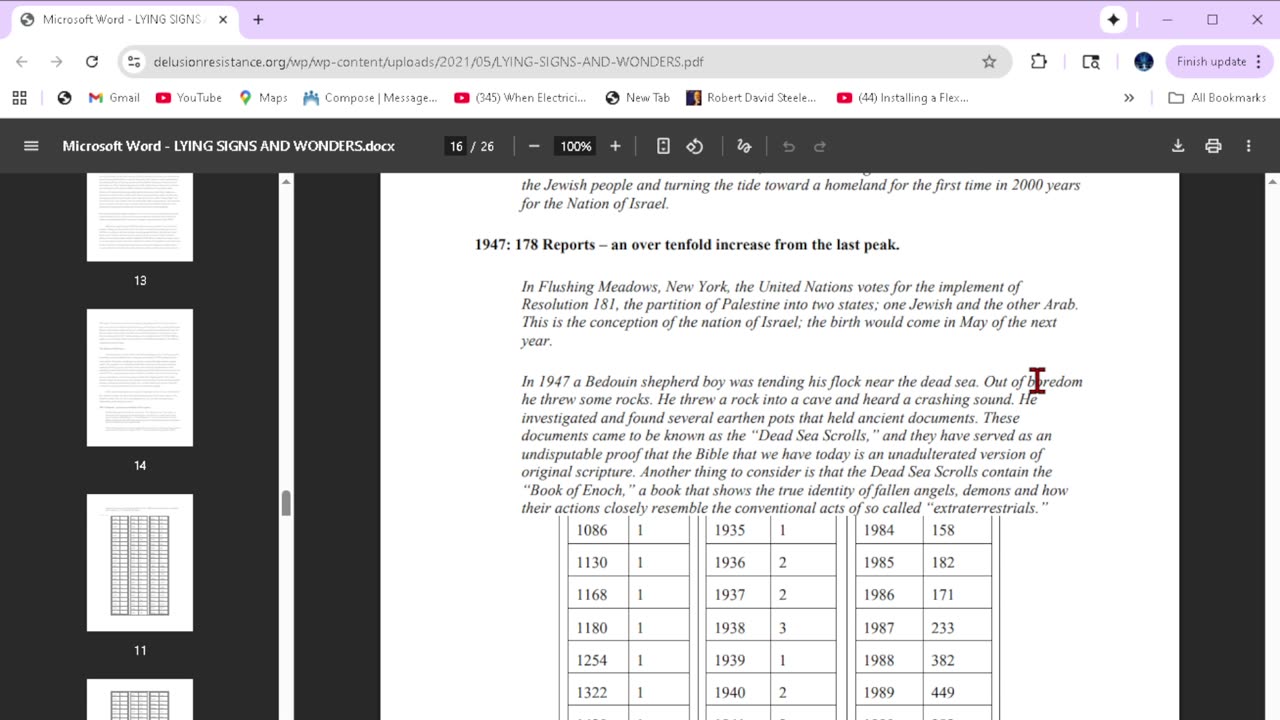The image size is (1280, 720).
Task: Click the Finish update button
Action: [x=1219, y=61]
